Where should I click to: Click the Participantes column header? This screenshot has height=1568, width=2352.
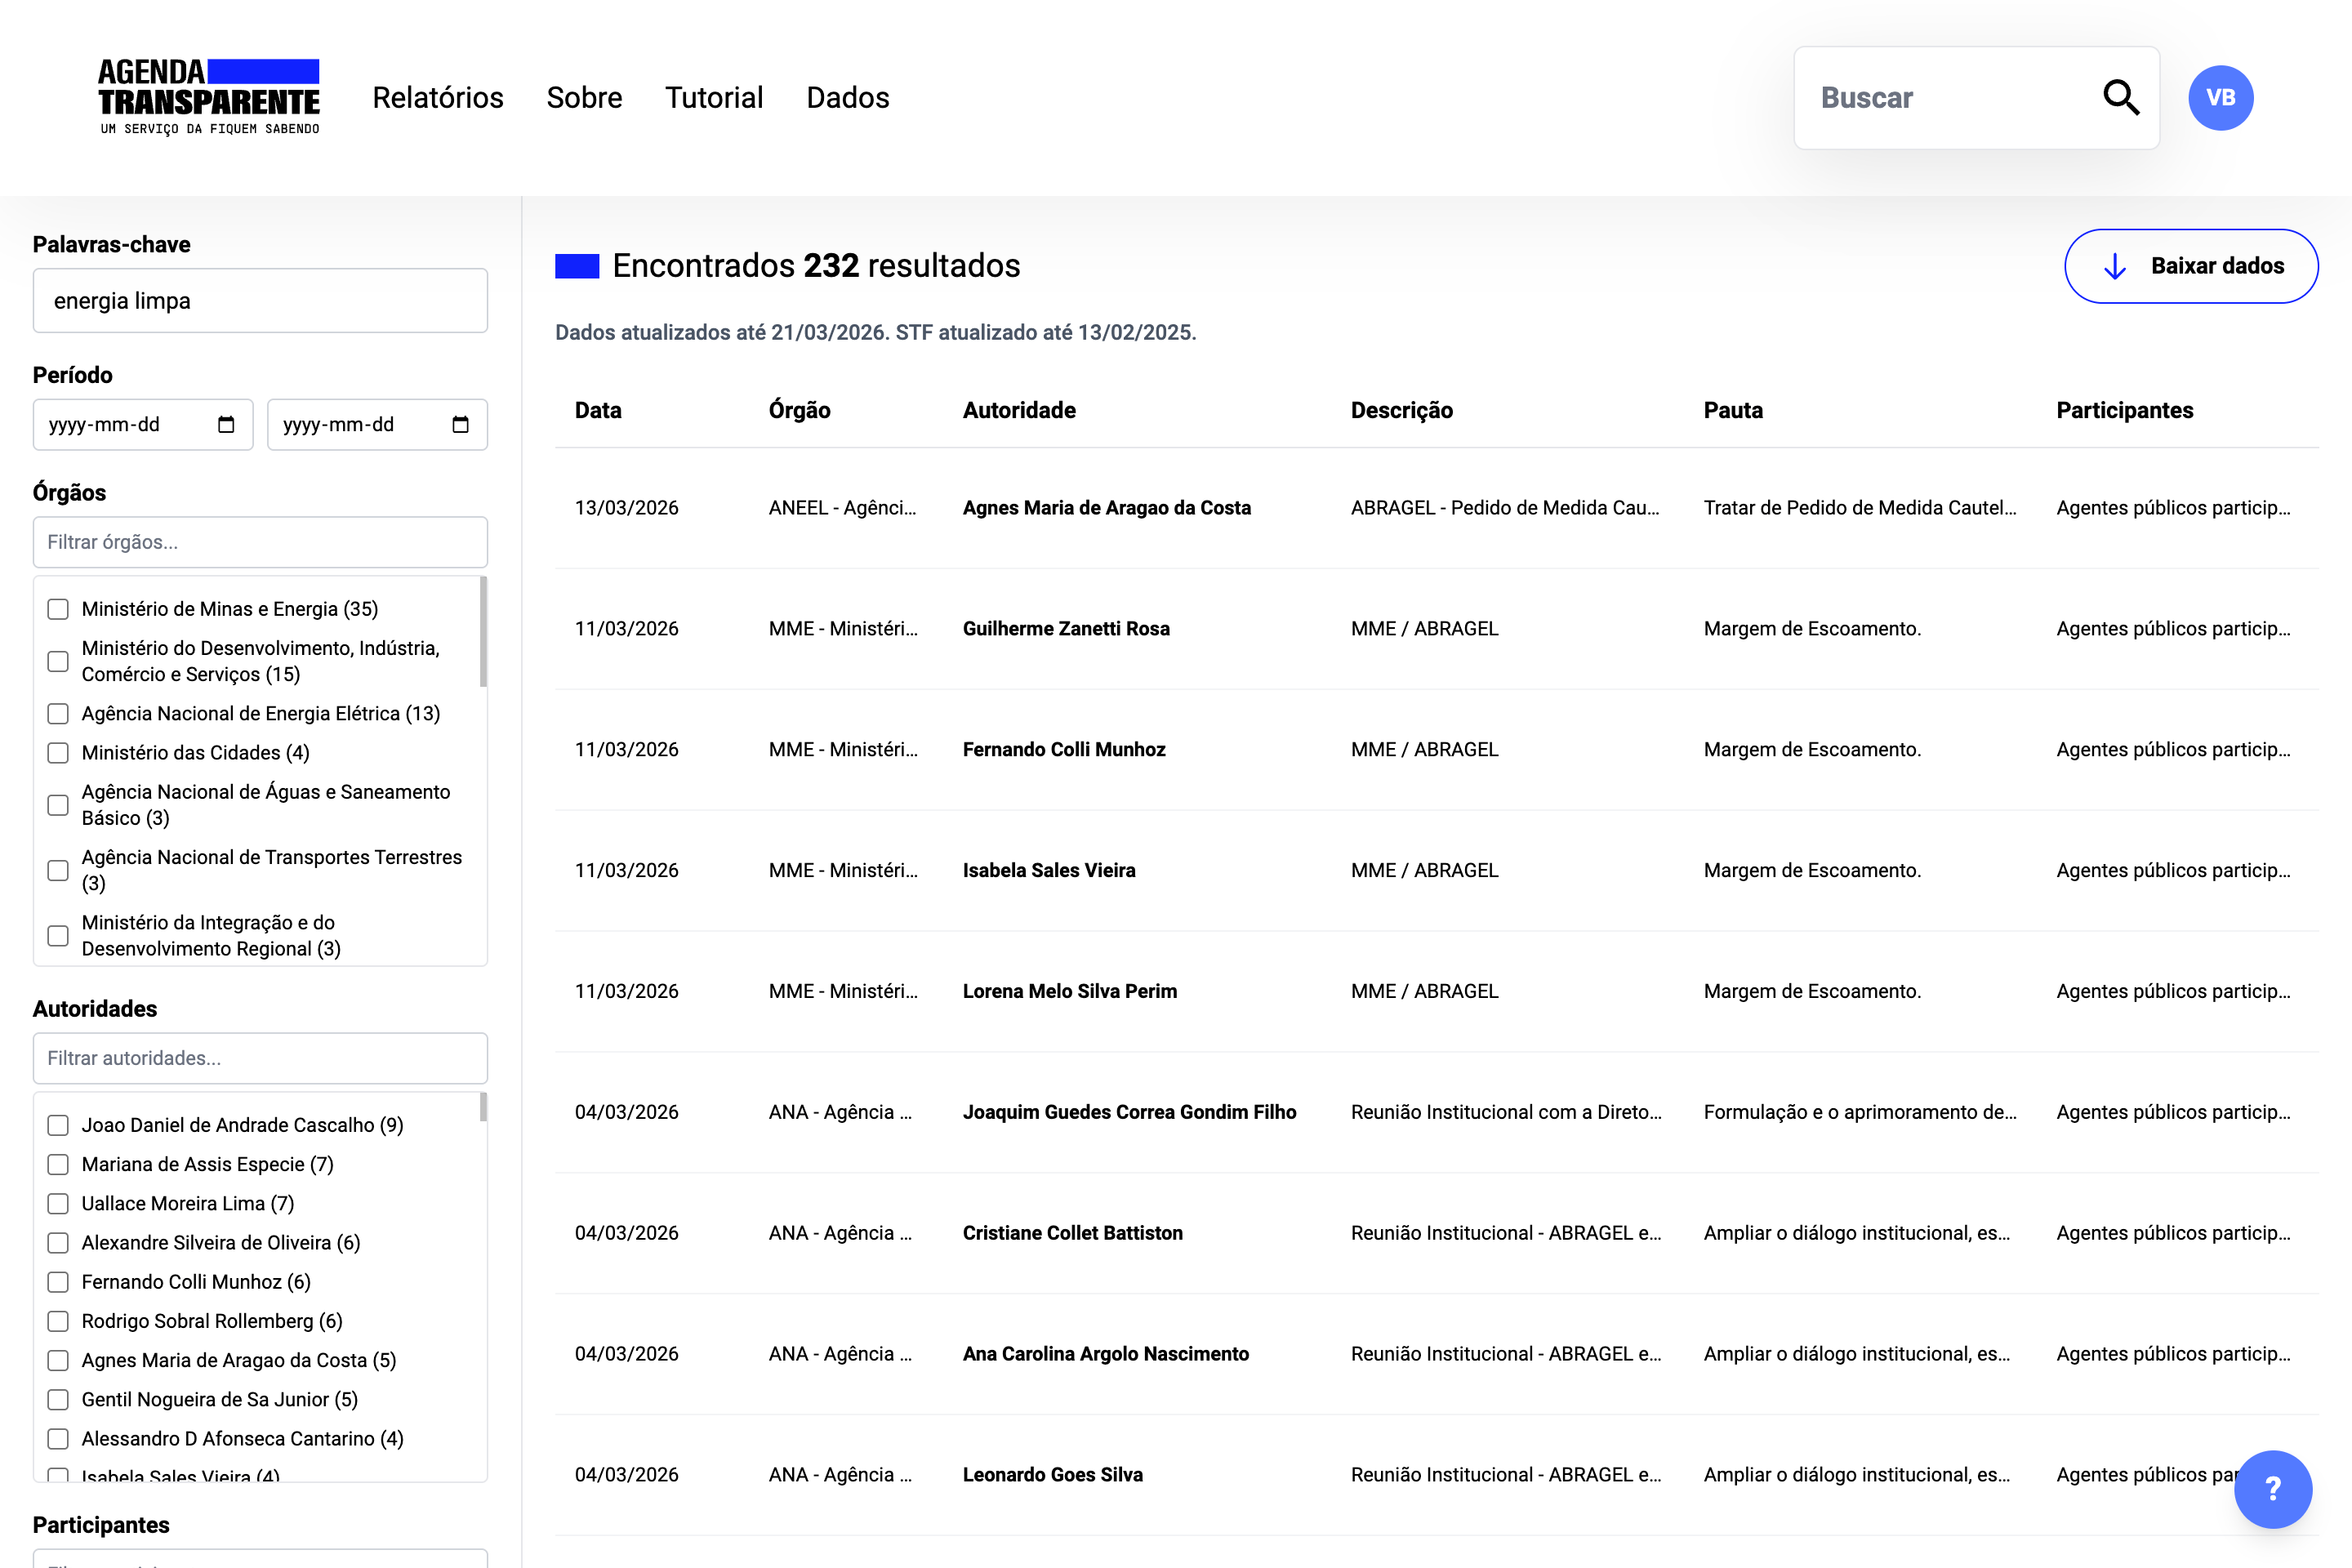tap(2124, 410)
